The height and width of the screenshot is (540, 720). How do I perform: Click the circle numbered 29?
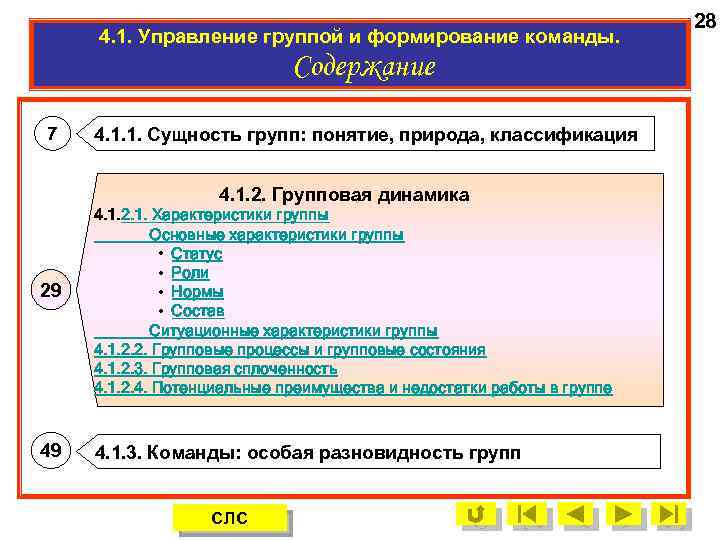51,289
